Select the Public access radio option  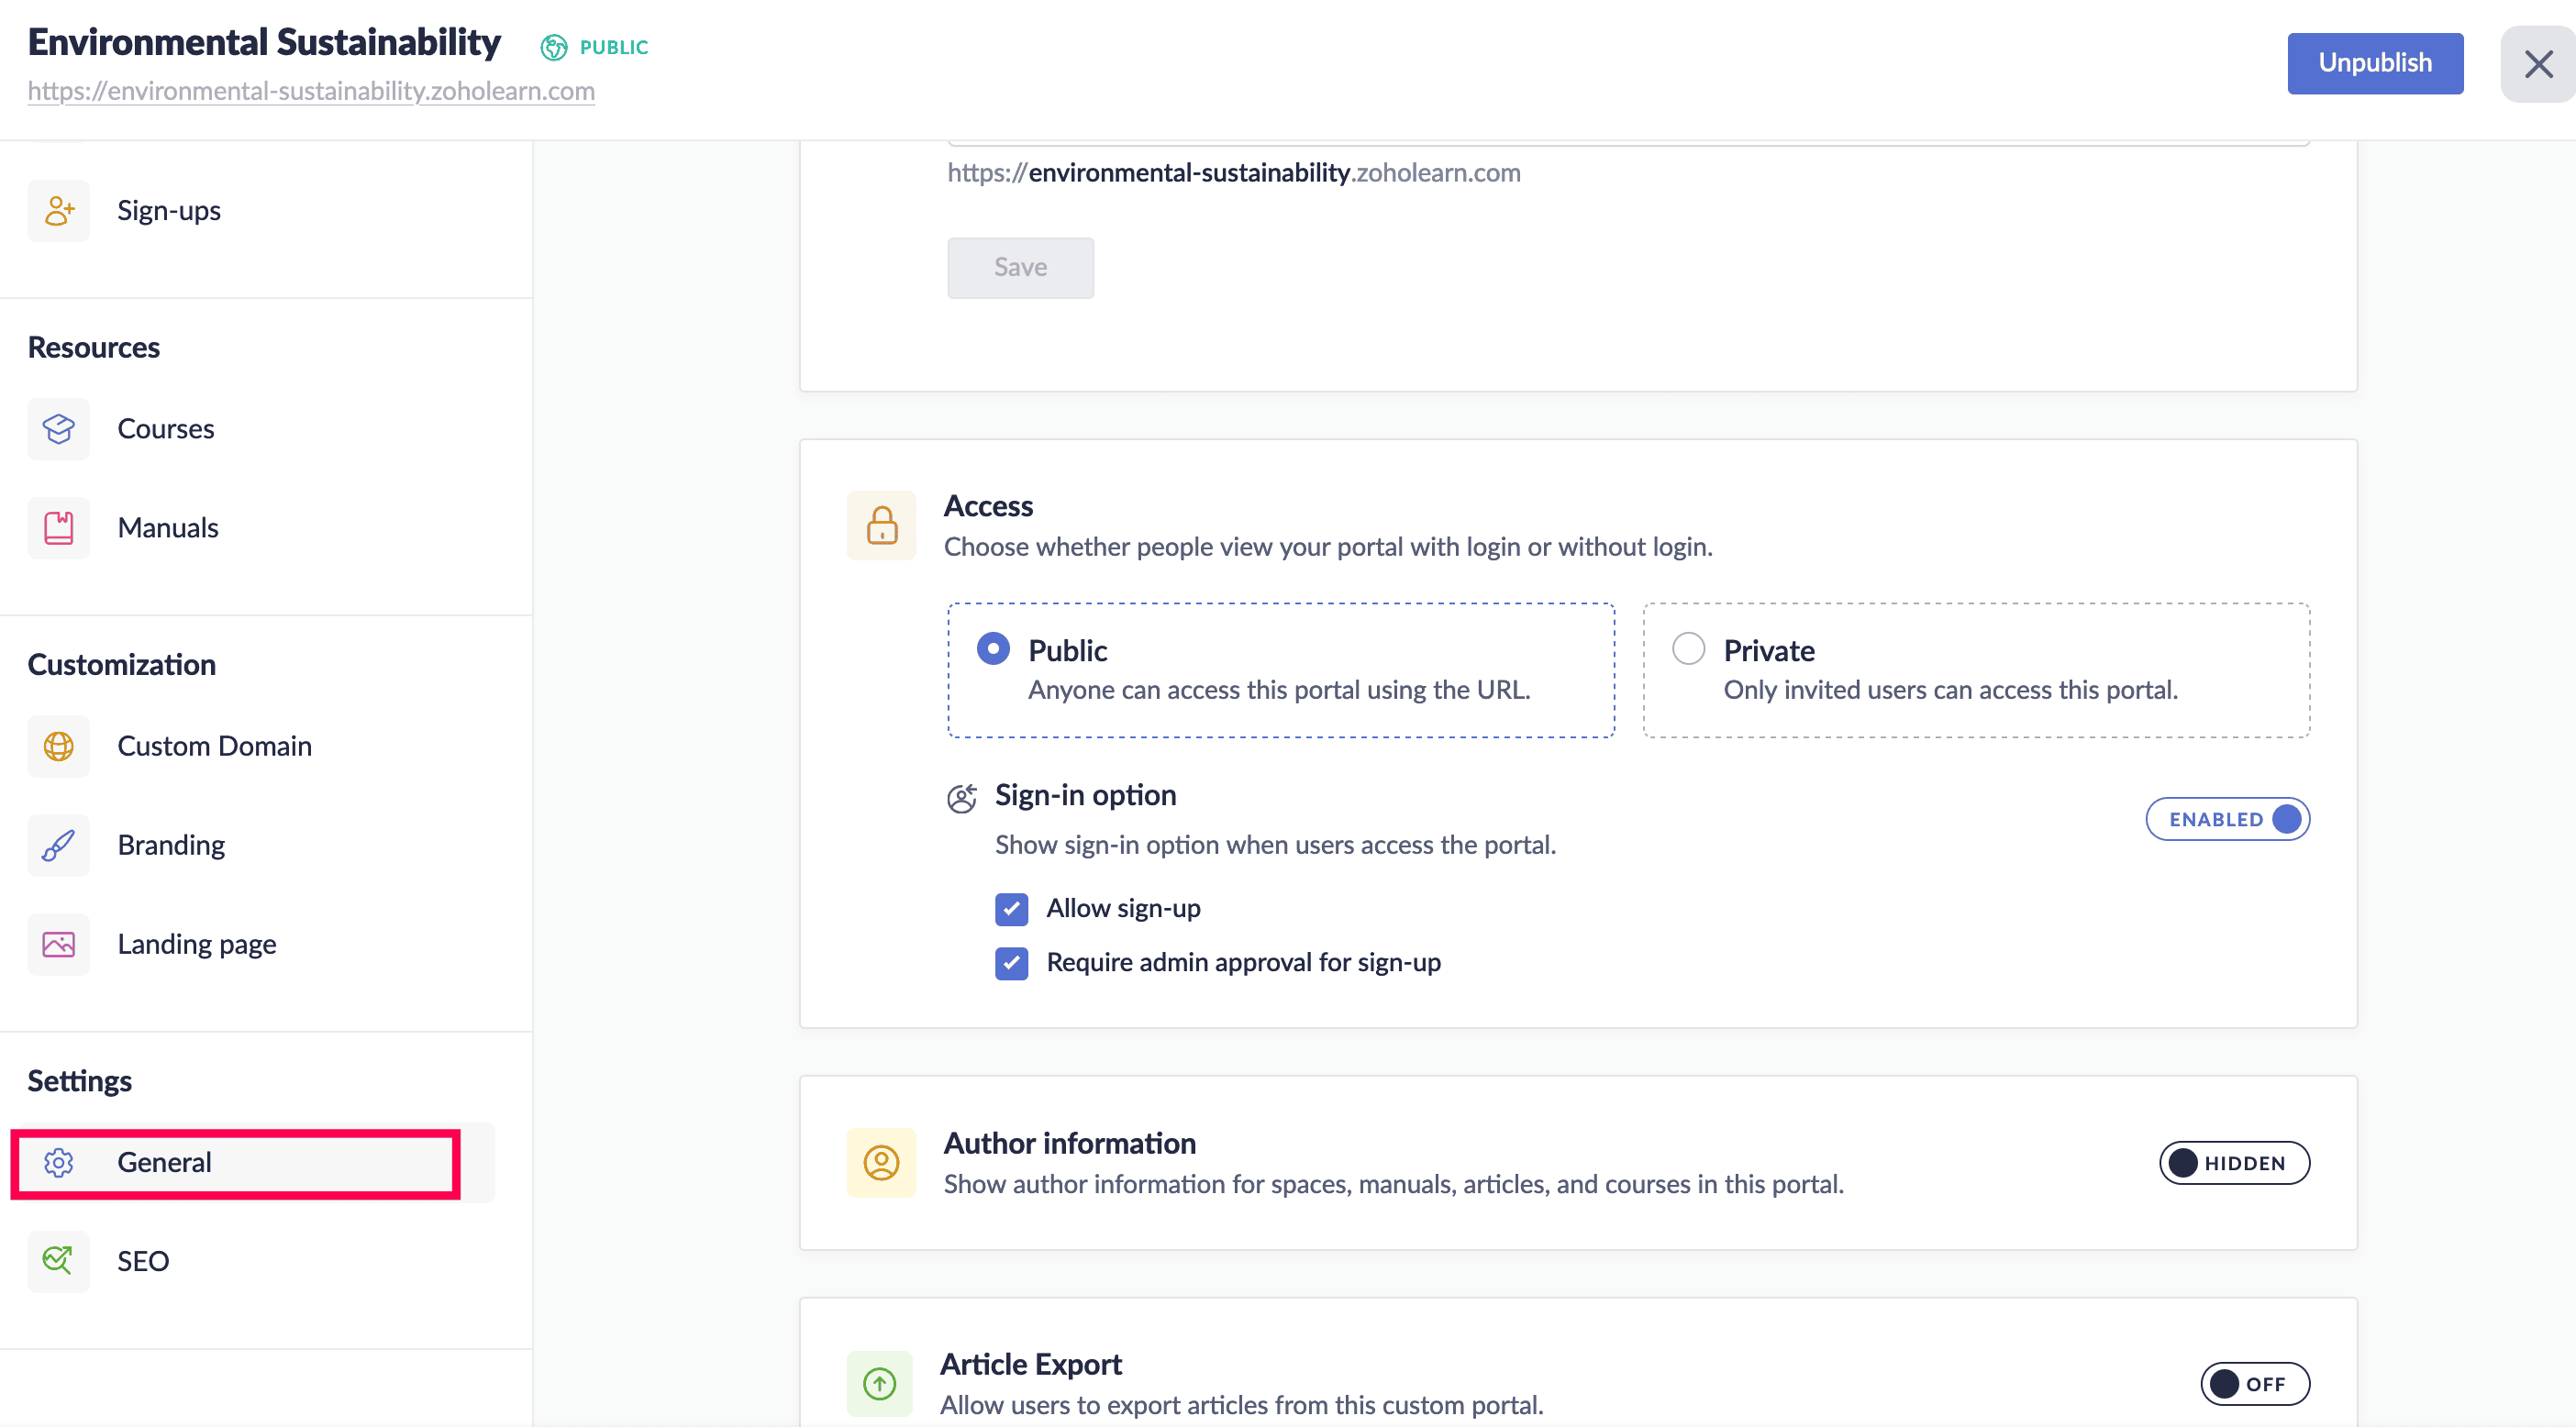click(x=993, y=649)
